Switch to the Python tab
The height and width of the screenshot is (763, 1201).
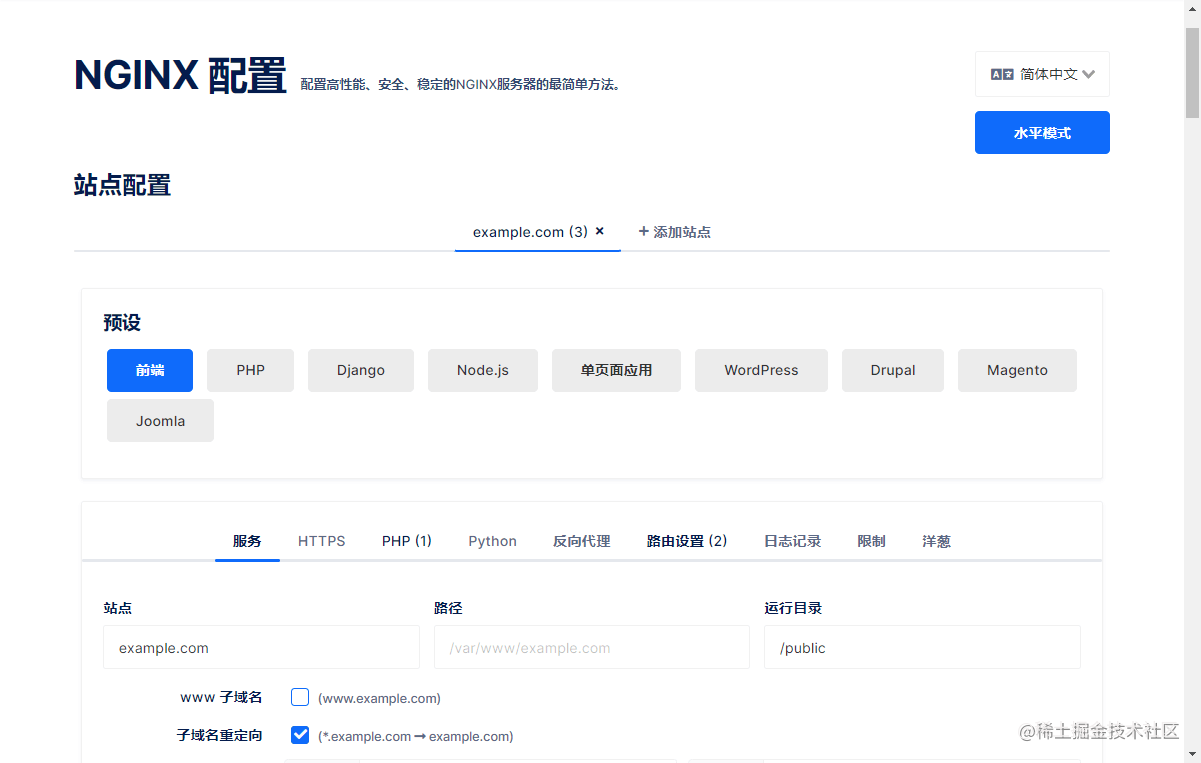click(492, 541)
